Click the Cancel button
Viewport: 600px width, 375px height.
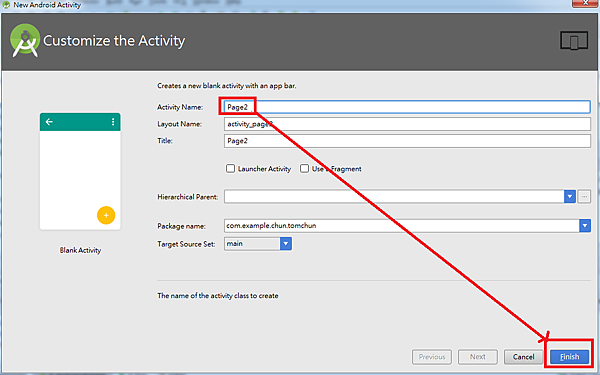[x=523, y=357]
